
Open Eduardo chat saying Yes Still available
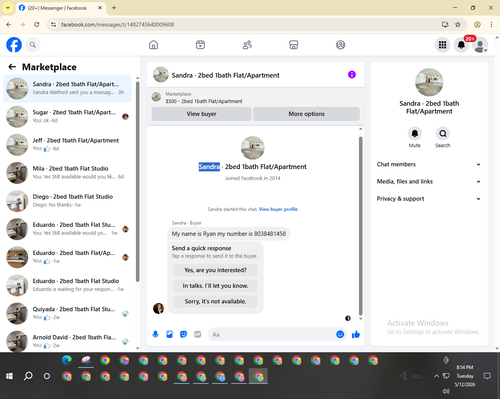click(67, 229)
